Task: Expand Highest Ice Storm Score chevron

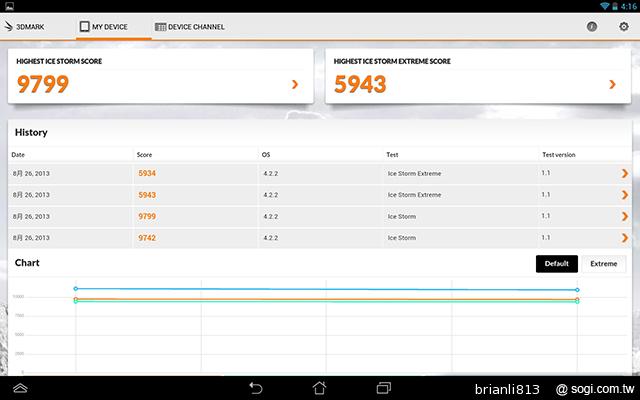Action: coord(295,84)
